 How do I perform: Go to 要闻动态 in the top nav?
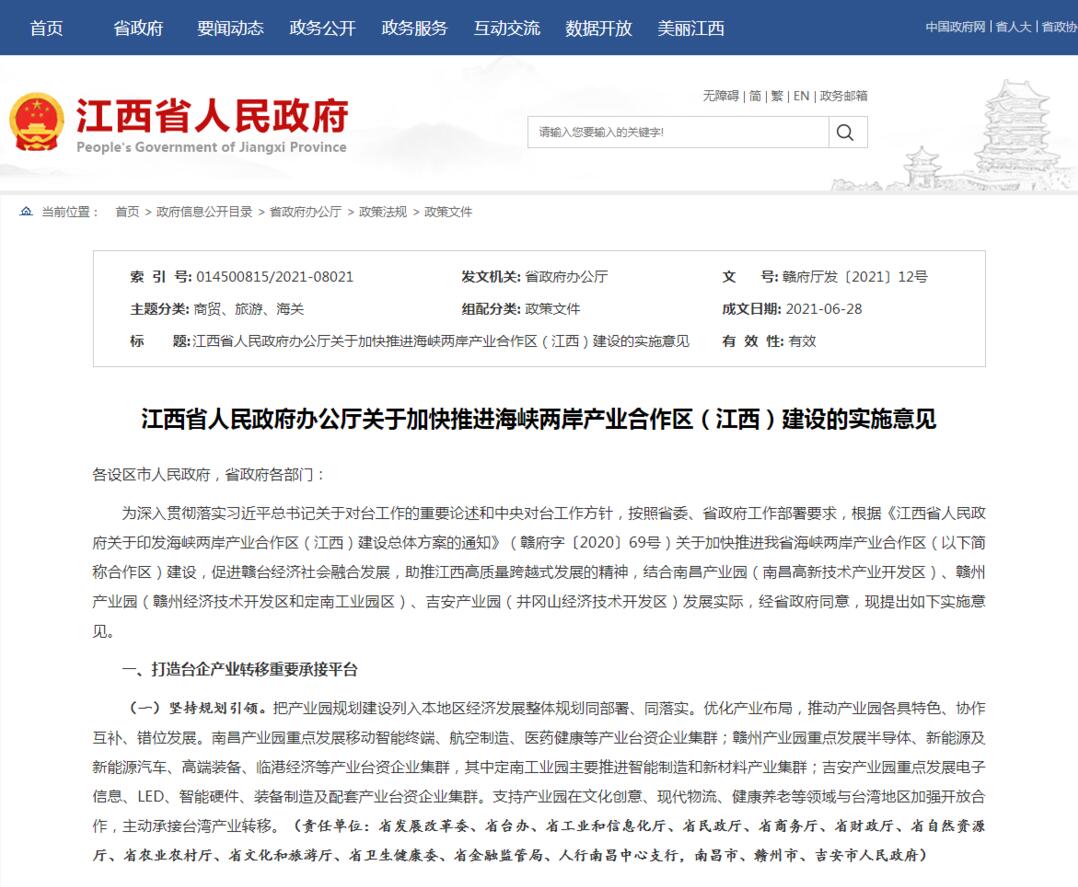point(230,28)
